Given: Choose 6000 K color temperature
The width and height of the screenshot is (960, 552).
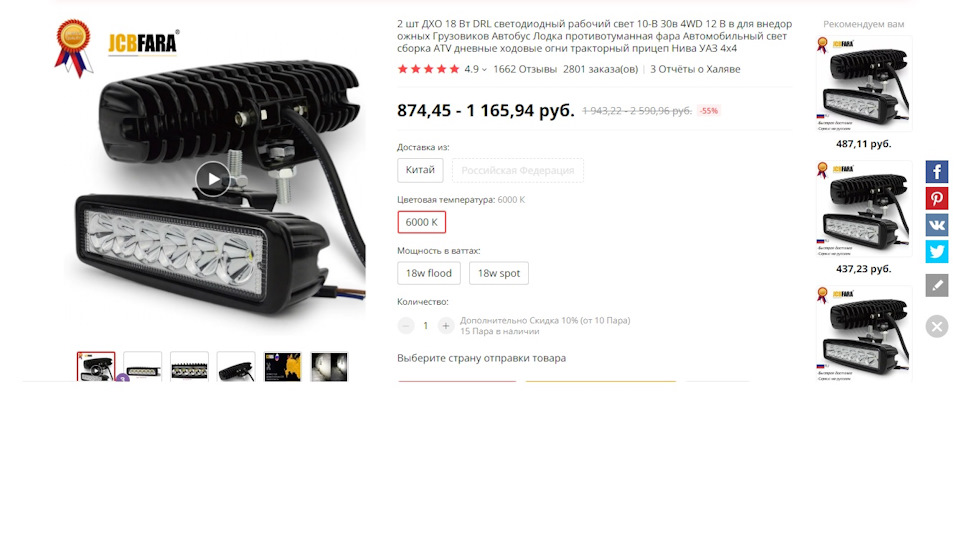Looking at the screenshot, I should (421, 222).
